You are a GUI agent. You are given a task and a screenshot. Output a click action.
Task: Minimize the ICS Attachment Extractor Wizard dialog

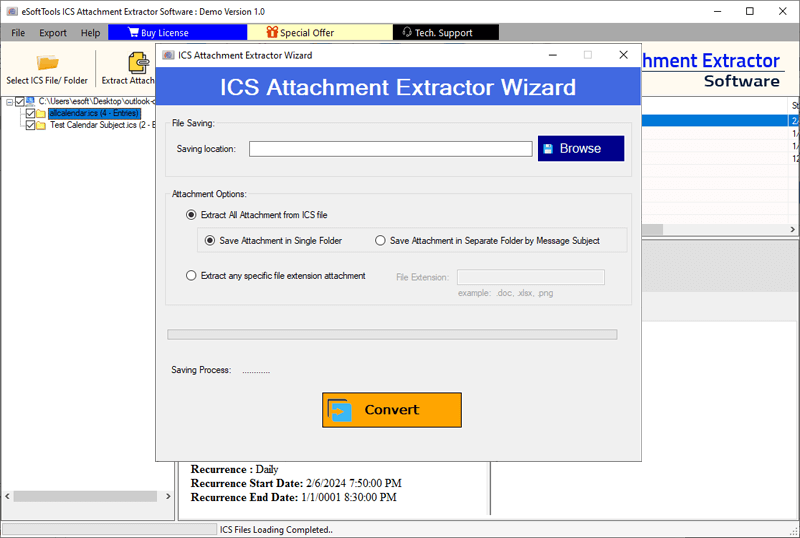(553, 55)
